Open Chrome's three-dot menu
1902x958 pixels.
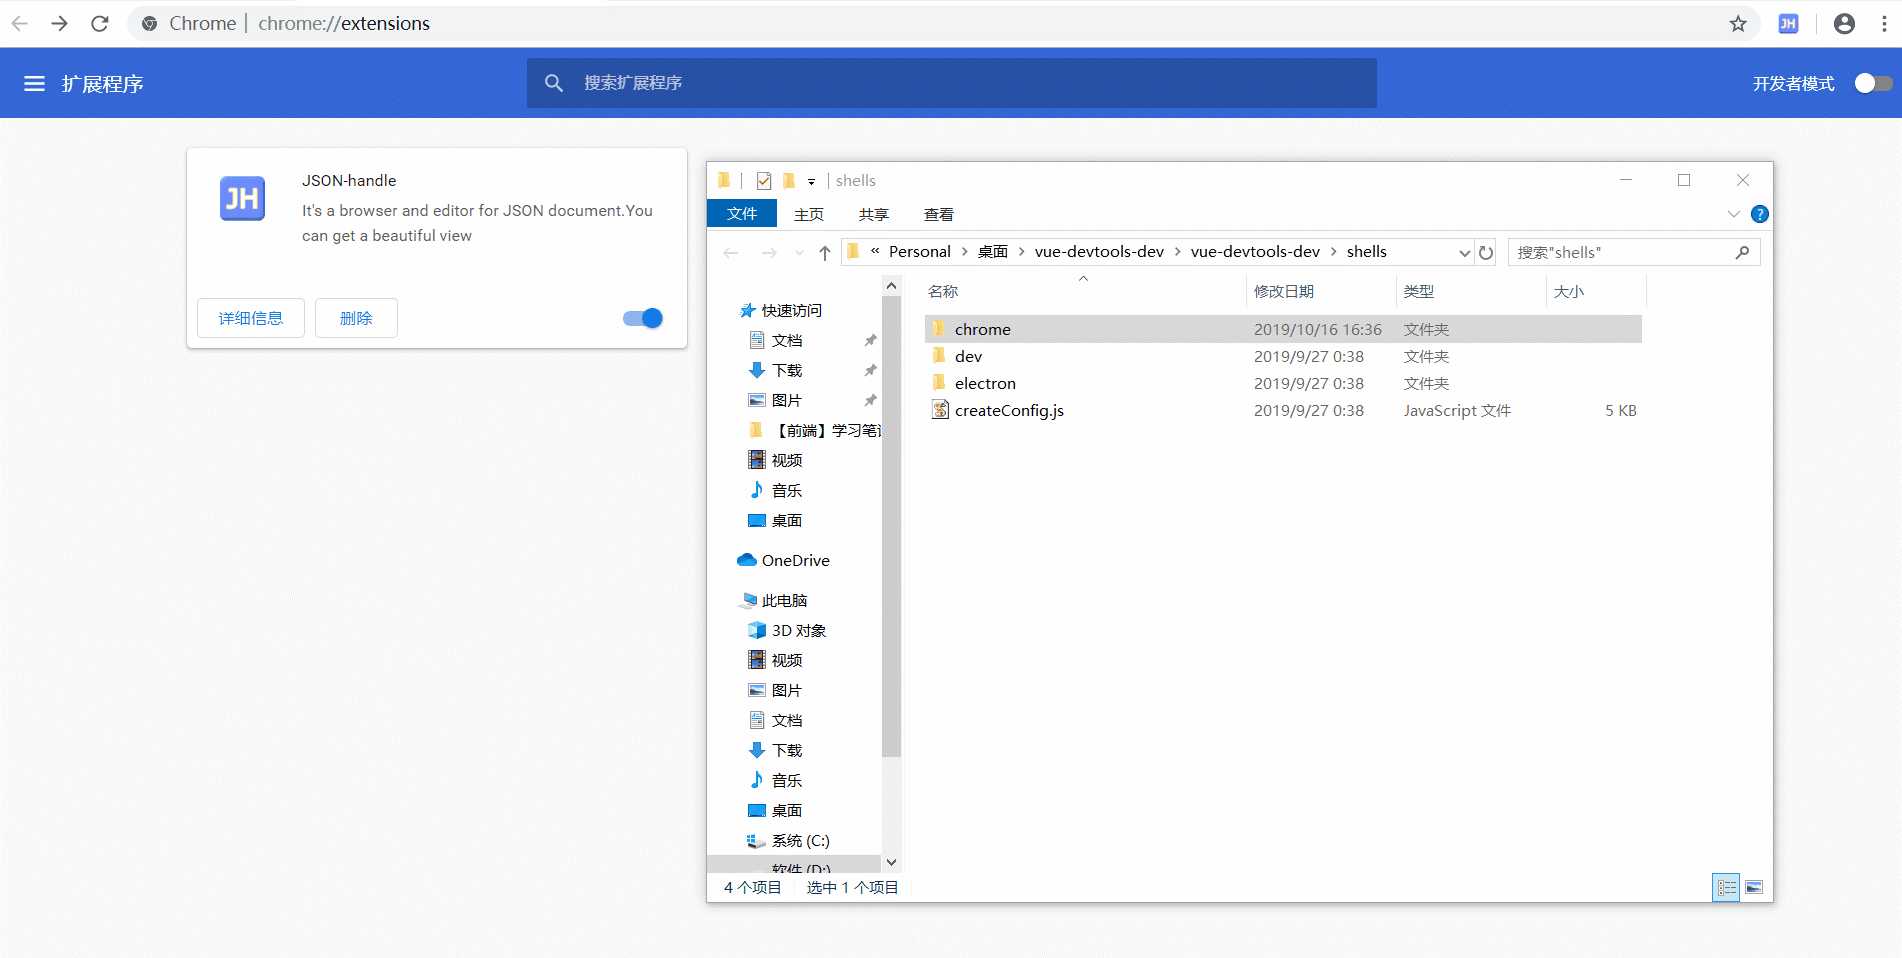pyautogui.click(x=1884, y=24)
